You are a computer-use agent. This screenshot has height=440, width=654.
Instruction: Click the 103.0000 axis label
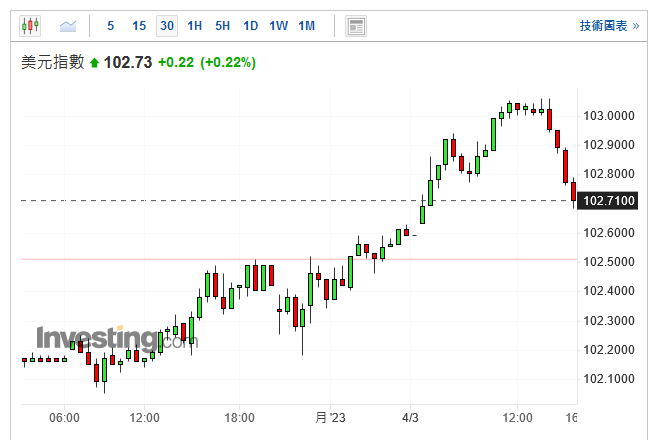click(609, 116)
